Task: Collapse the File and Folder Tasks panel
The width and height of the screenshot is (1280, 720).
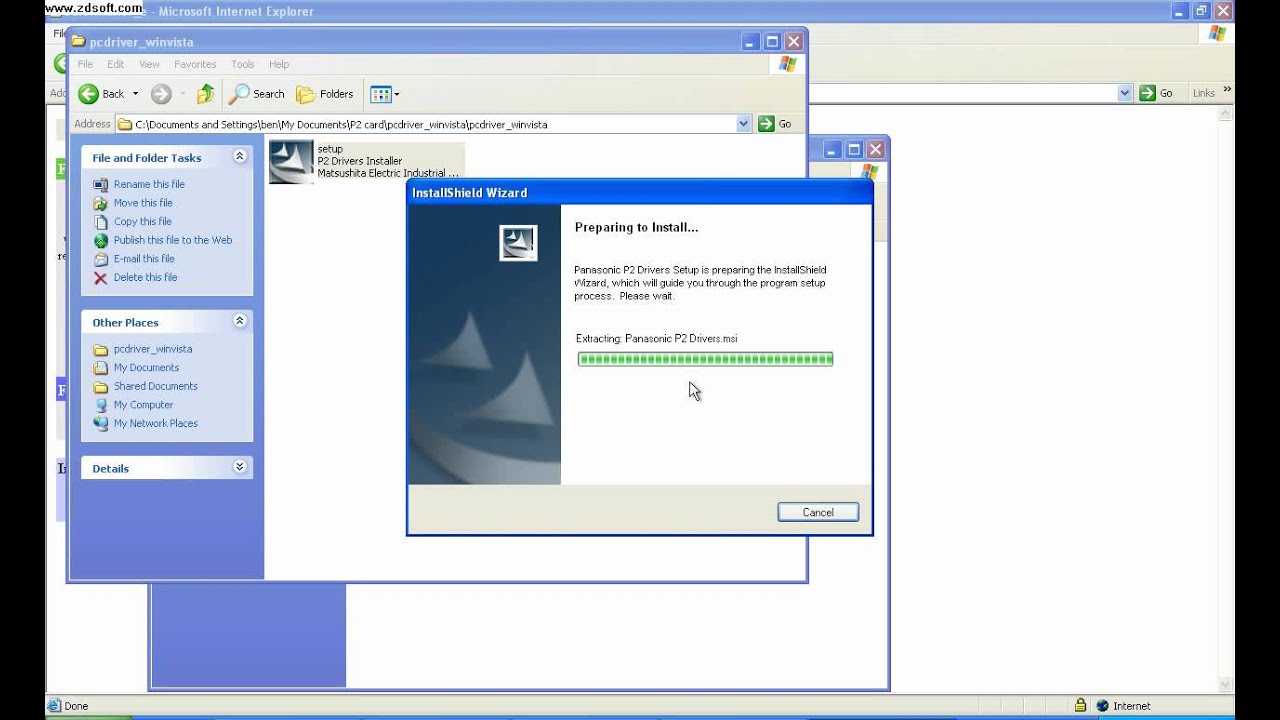Action: pyautogui.click(x=239, y=156)
